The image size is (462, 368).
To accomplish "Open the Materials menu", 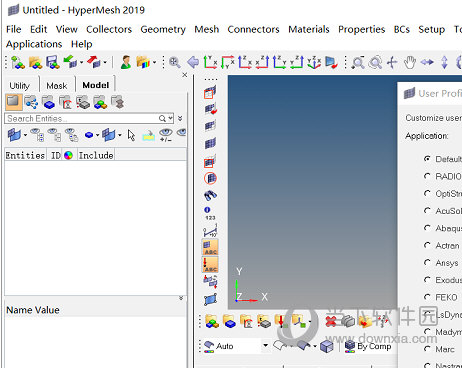I will click(x=309, y=29).
